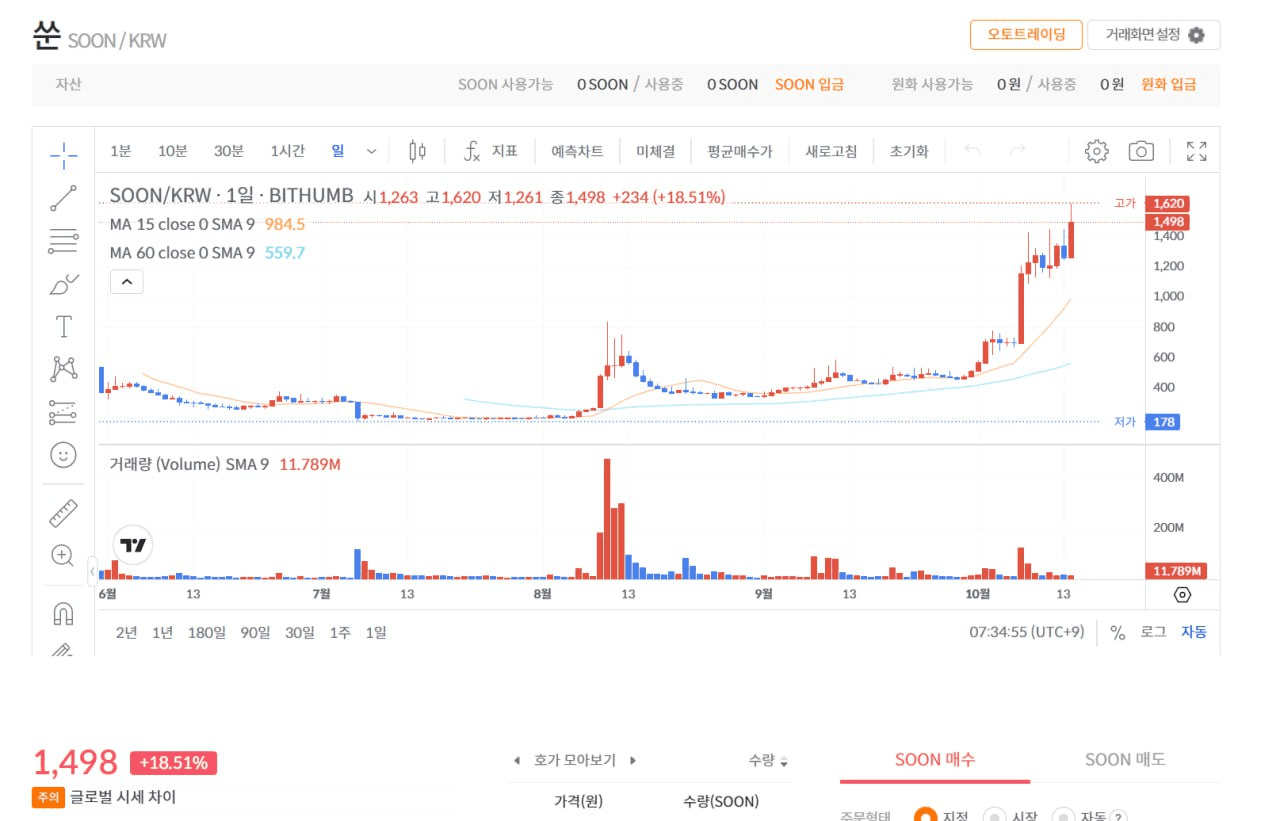The image size is (1280, 821).
Task: Select the trend line drawing tool
Action: pyautogui.click(x=63, y=198)
